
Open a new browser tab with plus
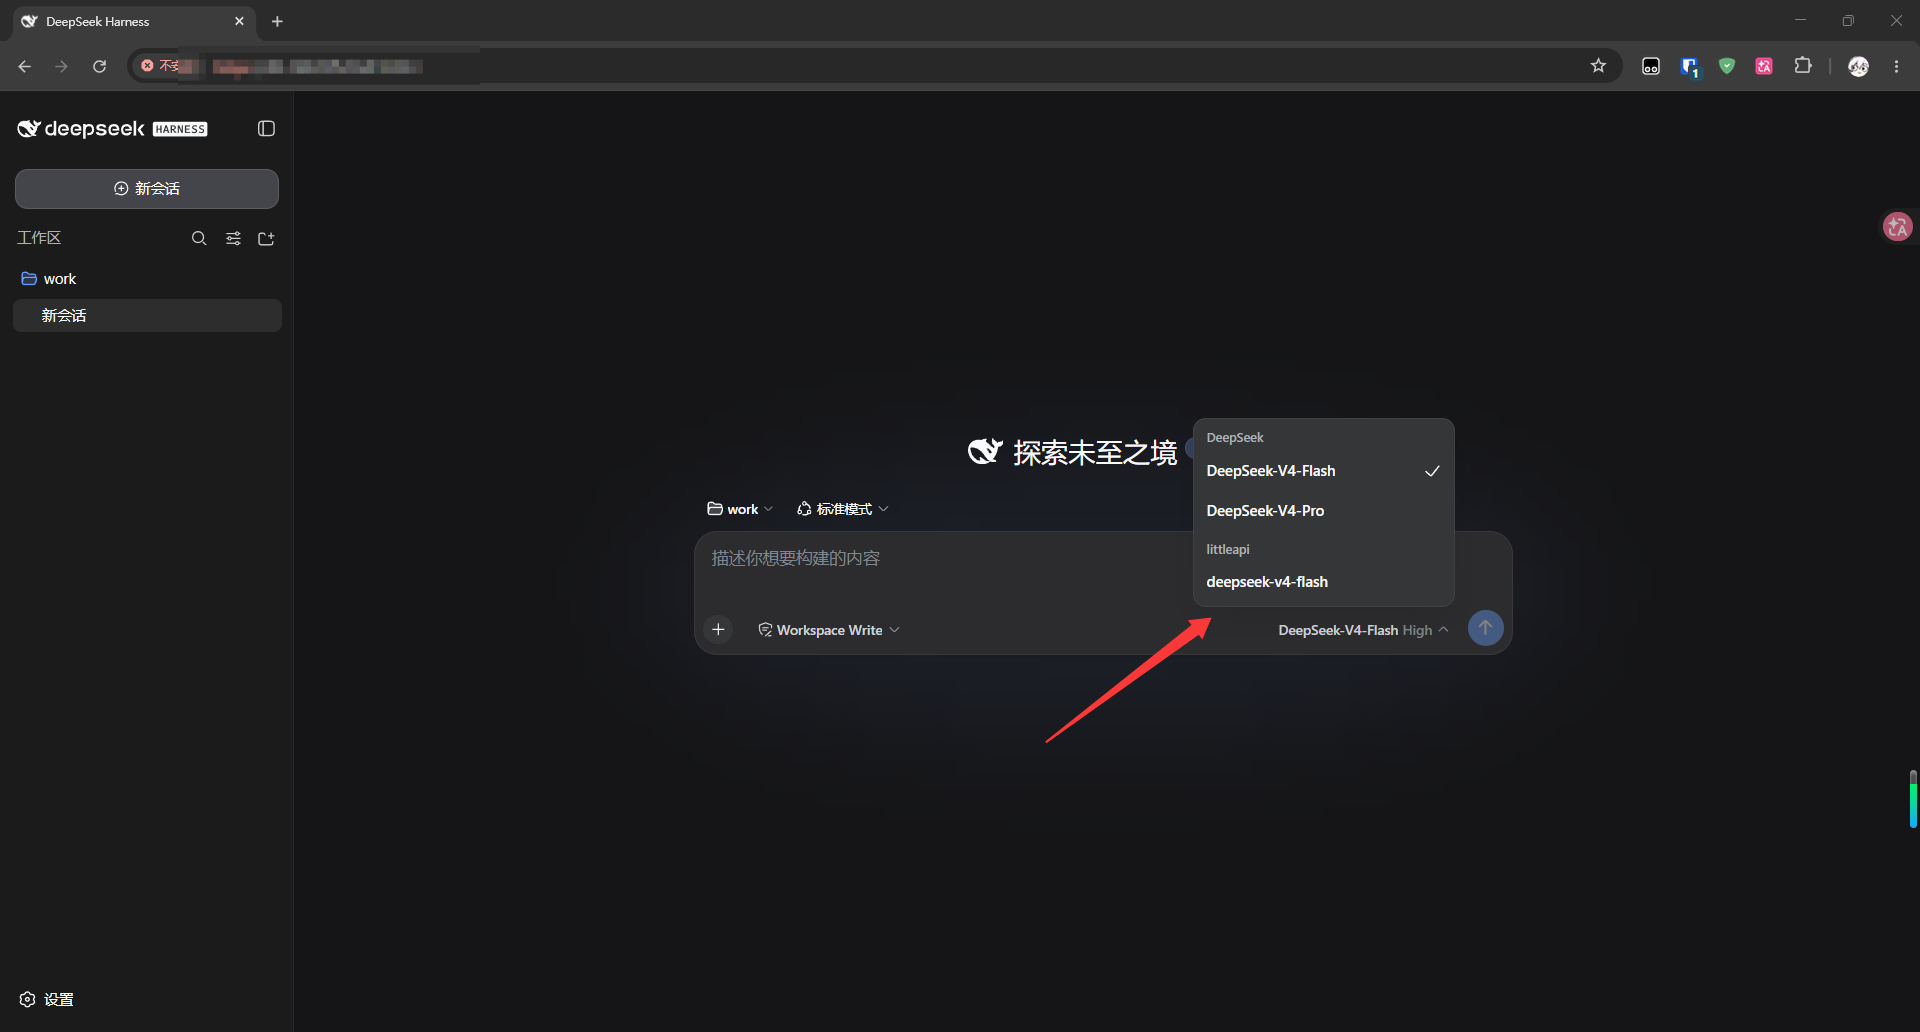click(277, 21)
